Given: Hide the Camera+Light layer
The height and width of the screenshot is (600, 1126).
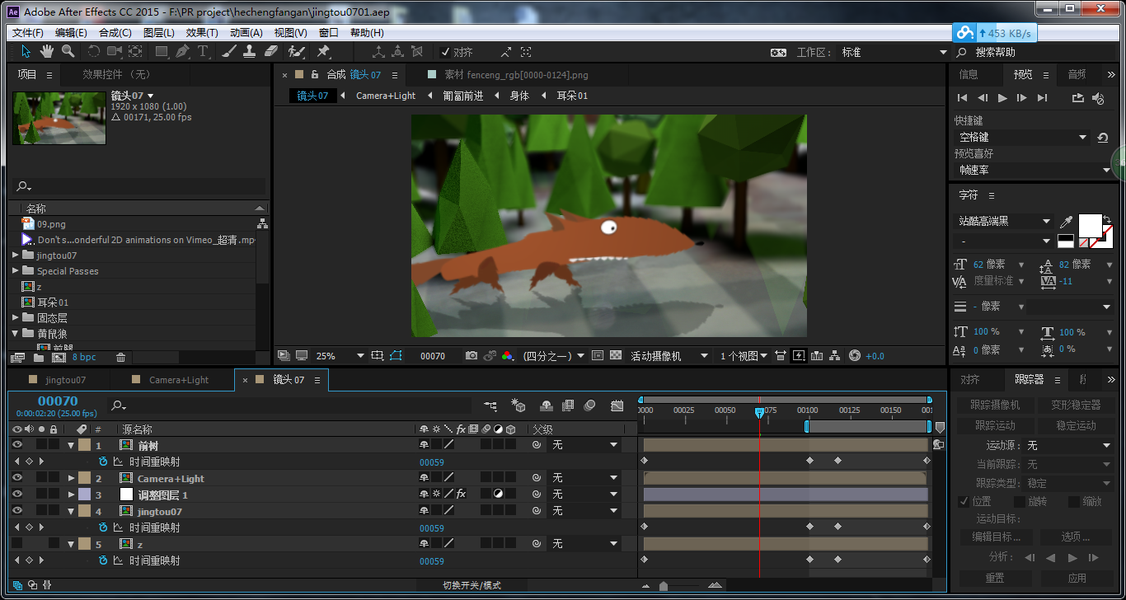Looking at the screenshot, I should click(17, 478).
